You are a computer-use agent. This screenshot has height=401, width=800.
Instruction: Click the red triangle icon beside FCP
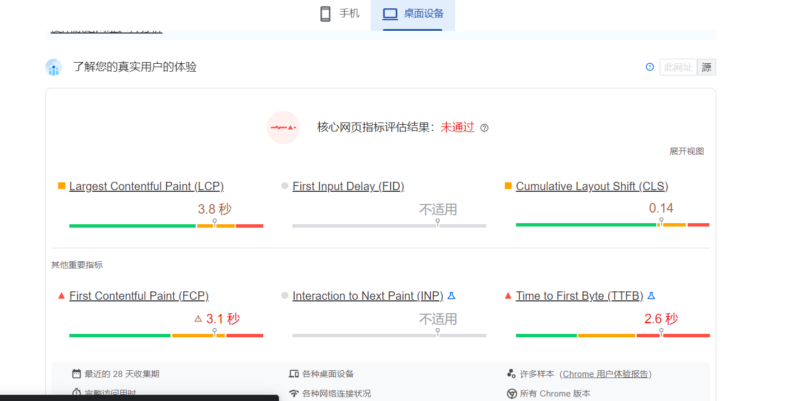click(61, 295)
